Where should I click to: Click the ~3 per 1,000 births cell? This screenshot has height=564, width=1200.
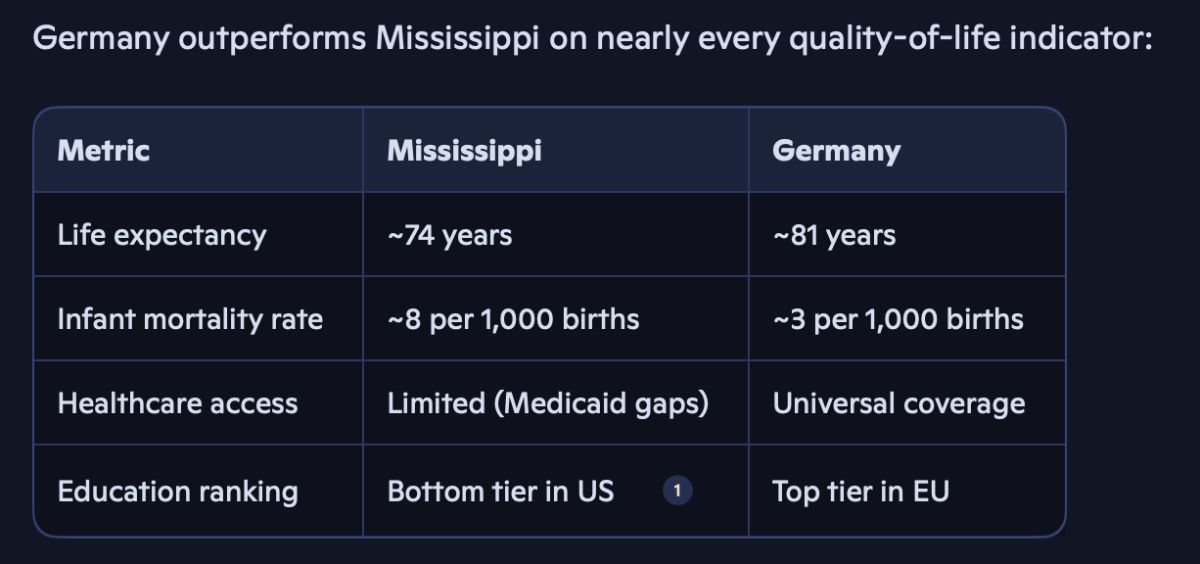[898, 319]
